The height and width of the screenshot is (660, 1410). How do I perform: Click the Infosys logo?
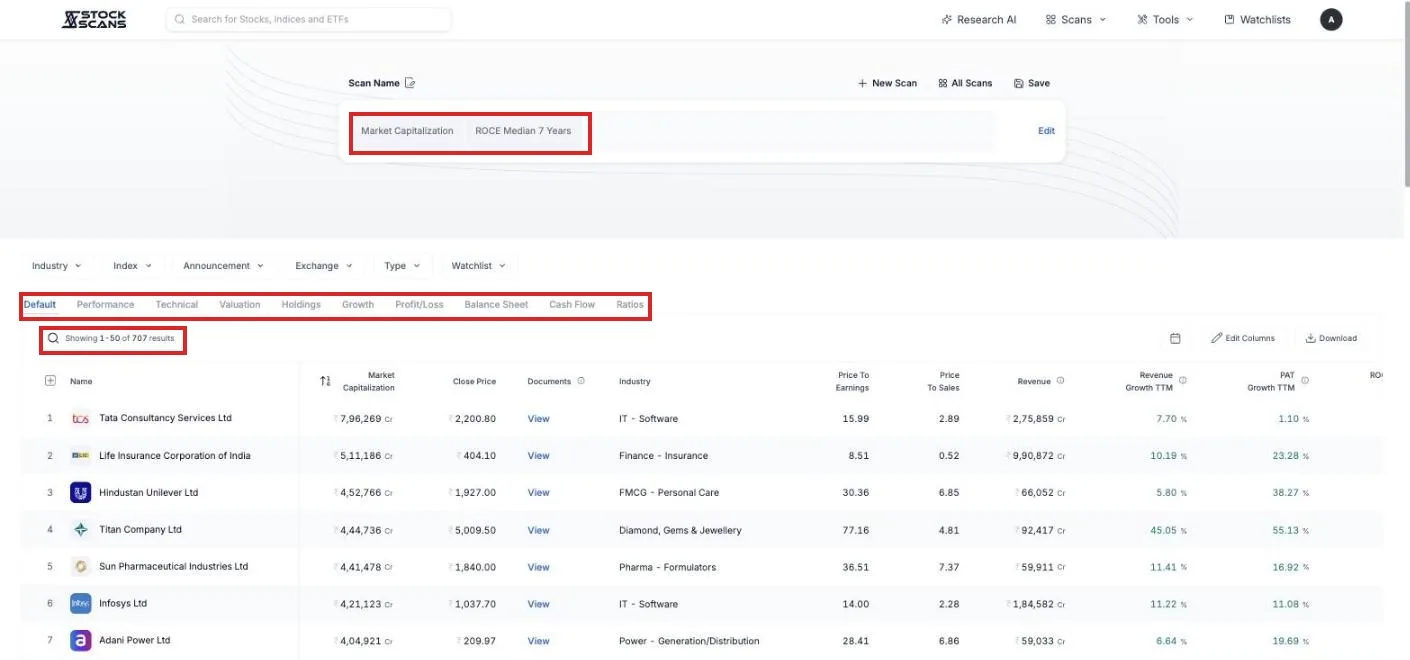(81, 604)
